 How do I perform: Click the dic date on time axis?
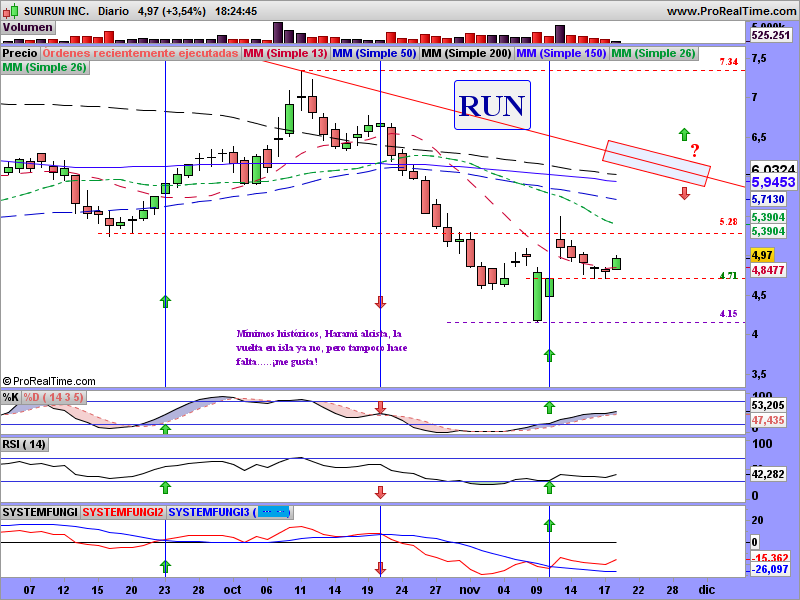(x=707, y=590)
